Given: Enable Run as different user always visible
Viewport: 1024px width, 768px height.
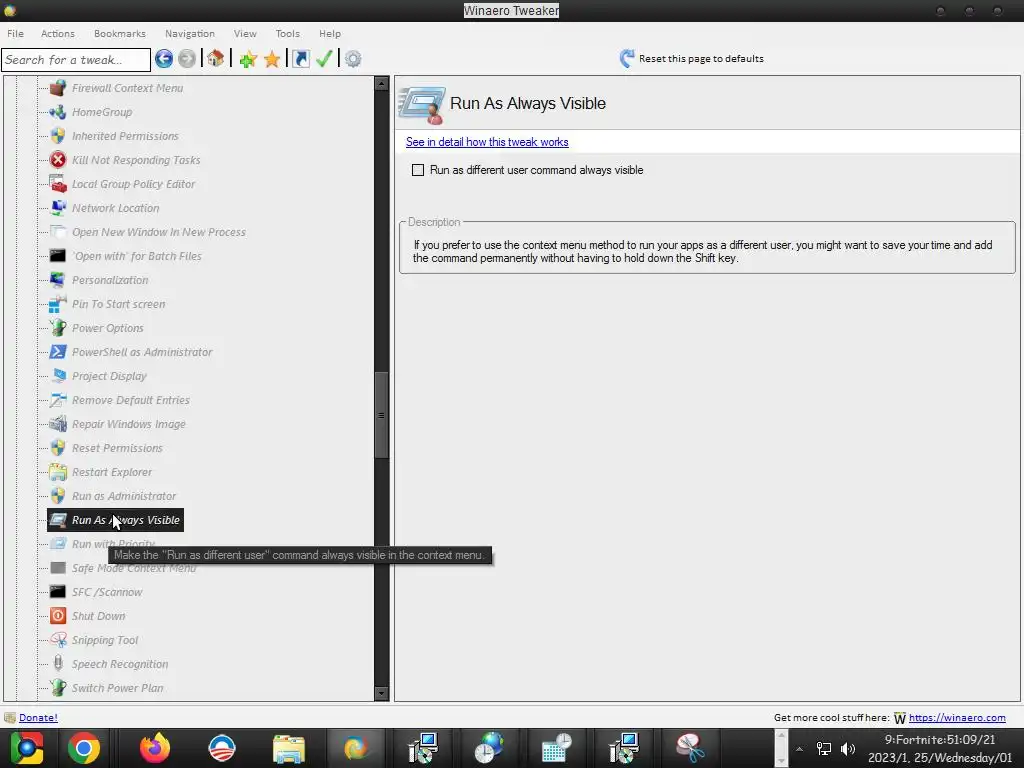Looking at the screenshot, I should [x=418, y=170].
